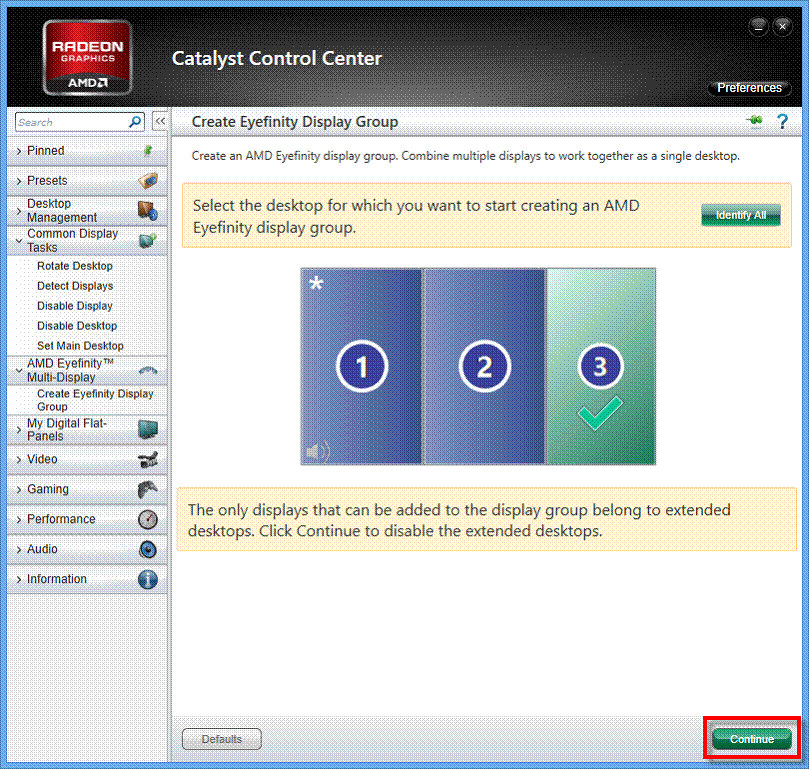The width and height of the screenshot is (810, 770).
Task: Select Create Eyefinity Display Group item
Action: click(95, 400)
